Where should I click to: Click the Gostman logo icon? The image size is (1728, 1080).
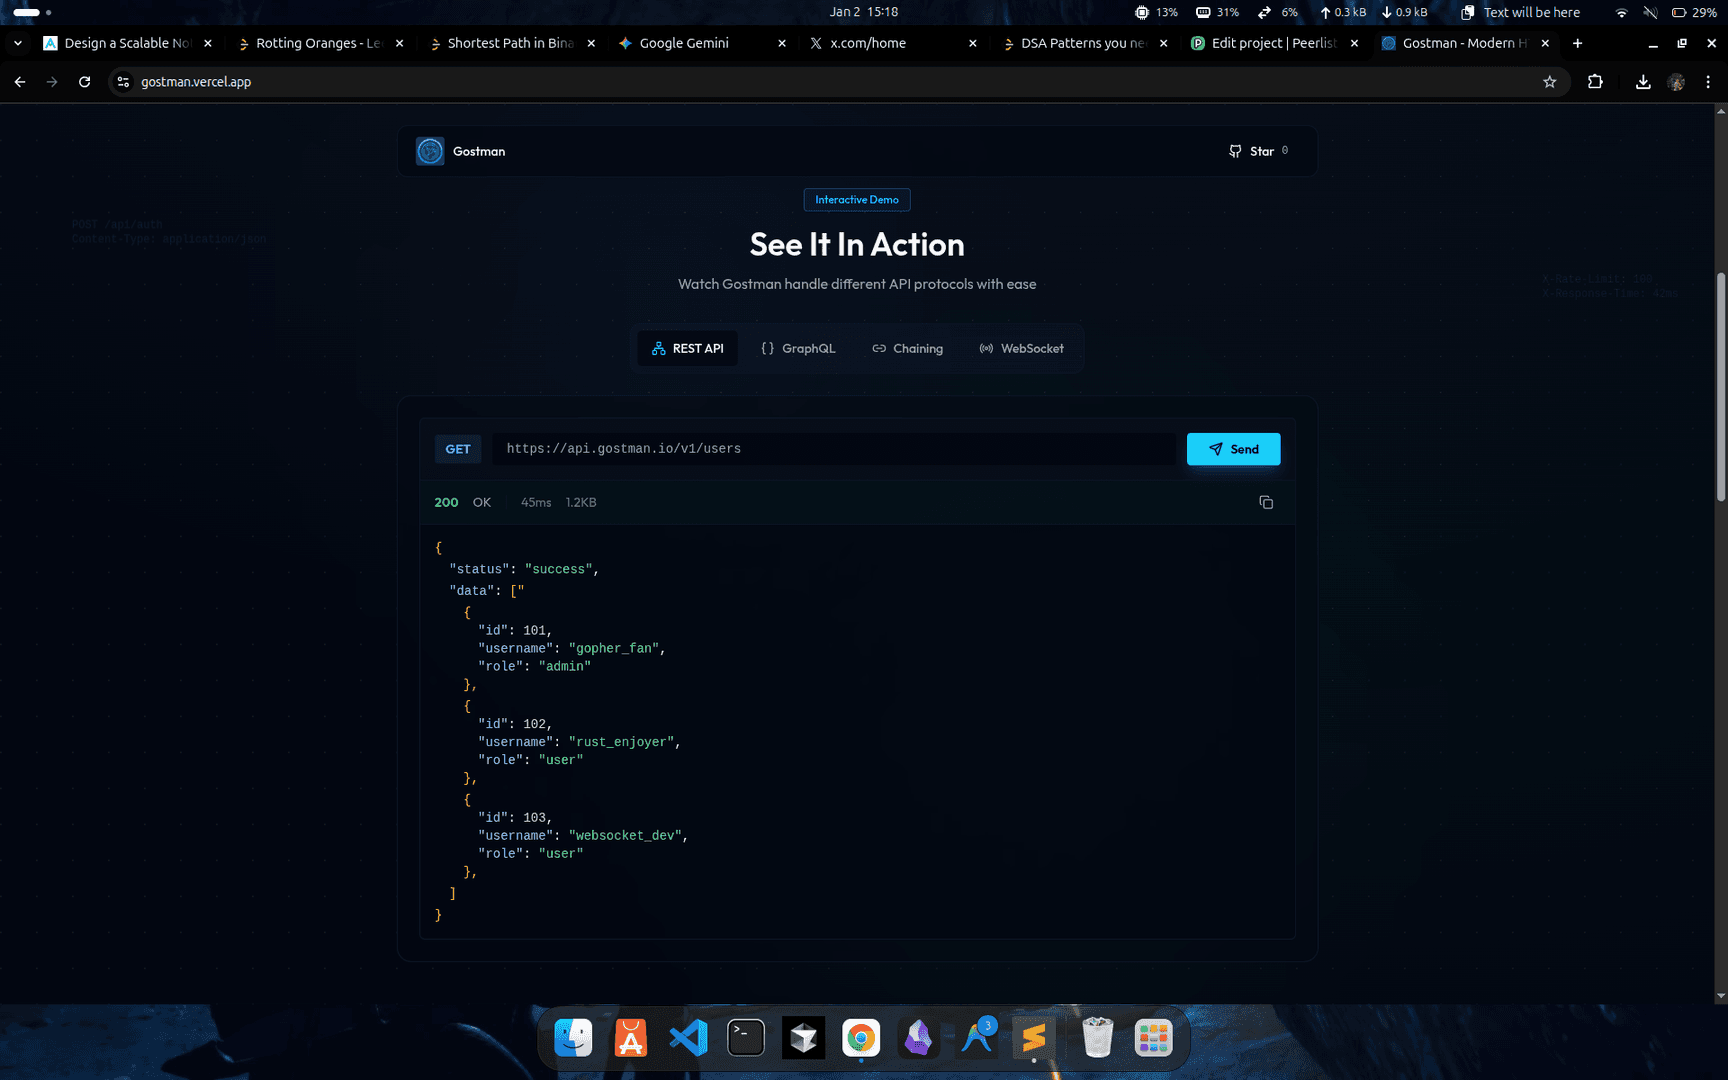pyautogui.click(x=430, y=151)
